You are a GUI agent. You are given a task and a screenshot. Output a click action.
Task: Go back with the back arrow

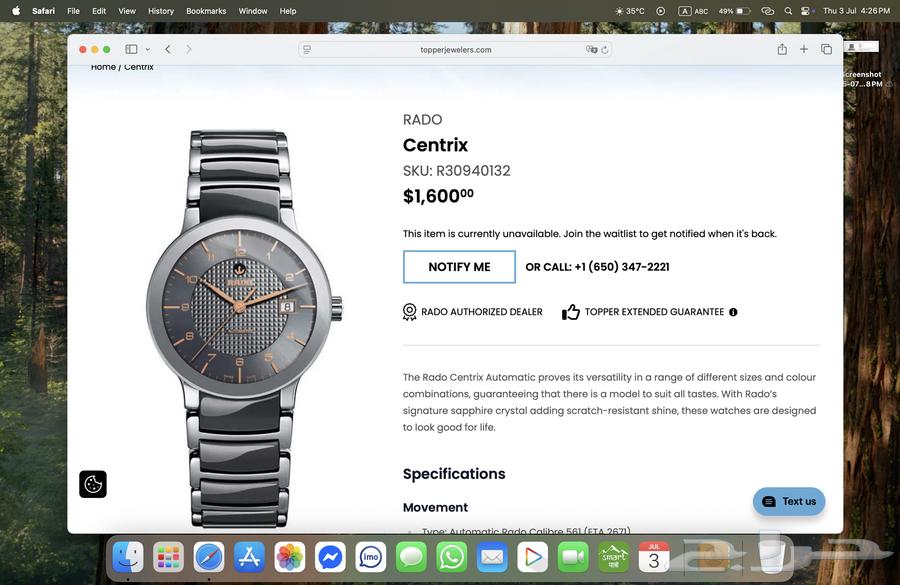(x=168, y=49)
